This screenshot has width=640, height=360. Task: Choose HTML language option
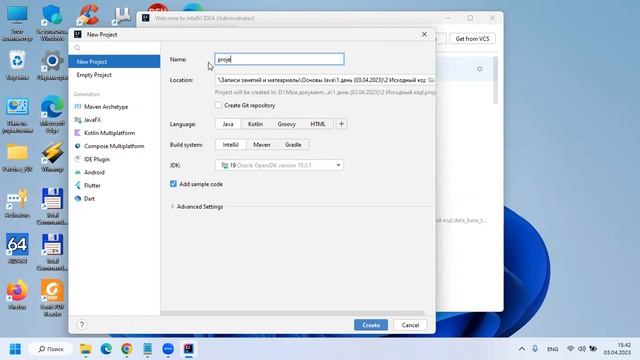click(x=318, y=124)
